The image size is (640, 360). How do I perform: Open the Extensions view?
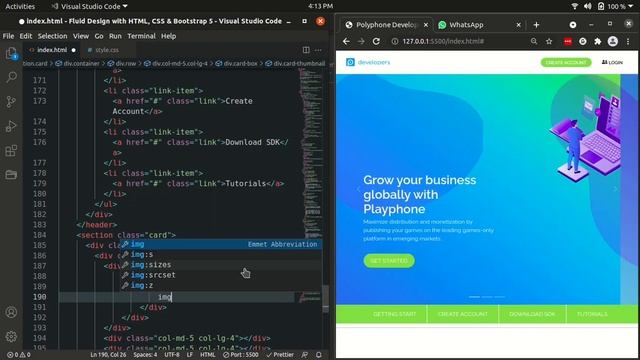pos(11,151)
